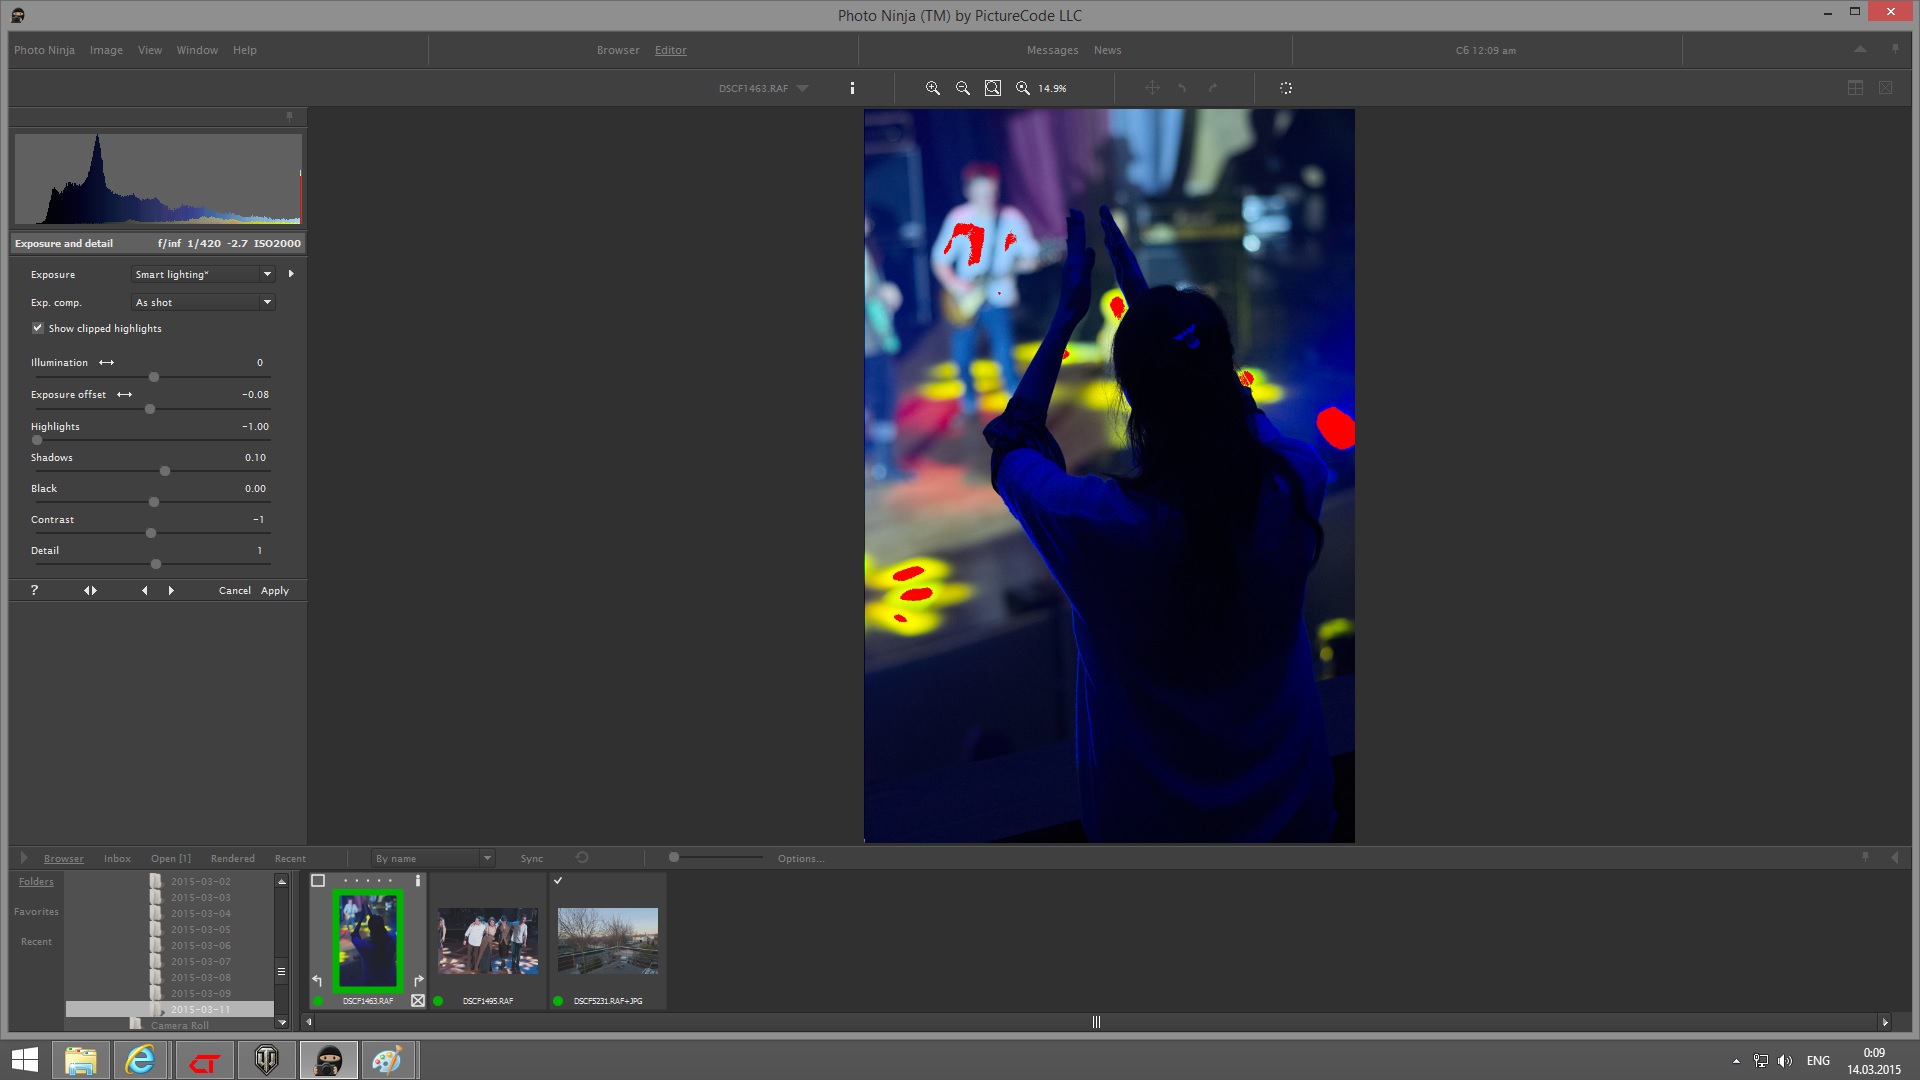
Task: Toggle selection checkbox on DSCF1463.RAF thumbnail
Action: pyautogui.click(x=318, y=881)
